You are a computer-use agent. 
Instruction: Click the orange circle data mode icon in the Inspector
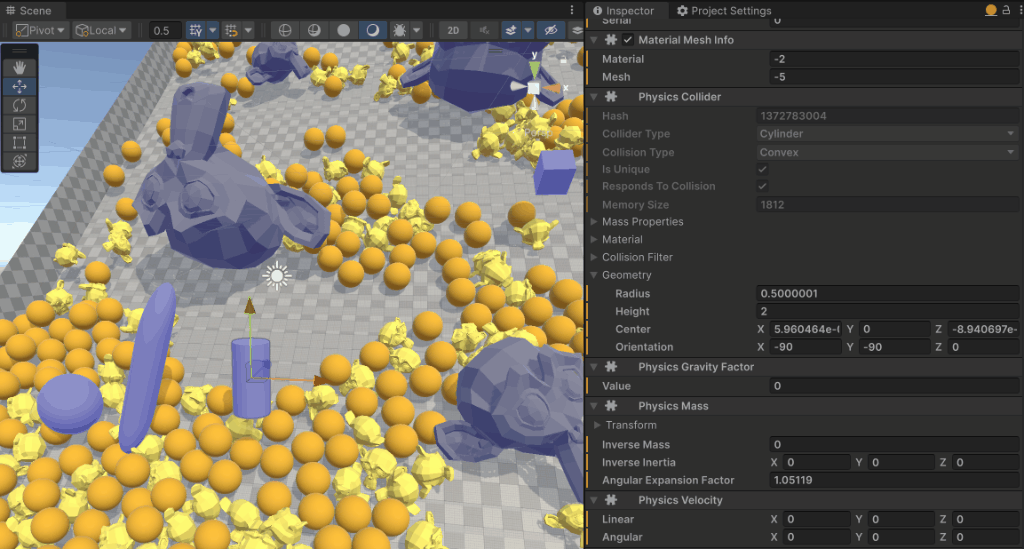click(991, 10)
